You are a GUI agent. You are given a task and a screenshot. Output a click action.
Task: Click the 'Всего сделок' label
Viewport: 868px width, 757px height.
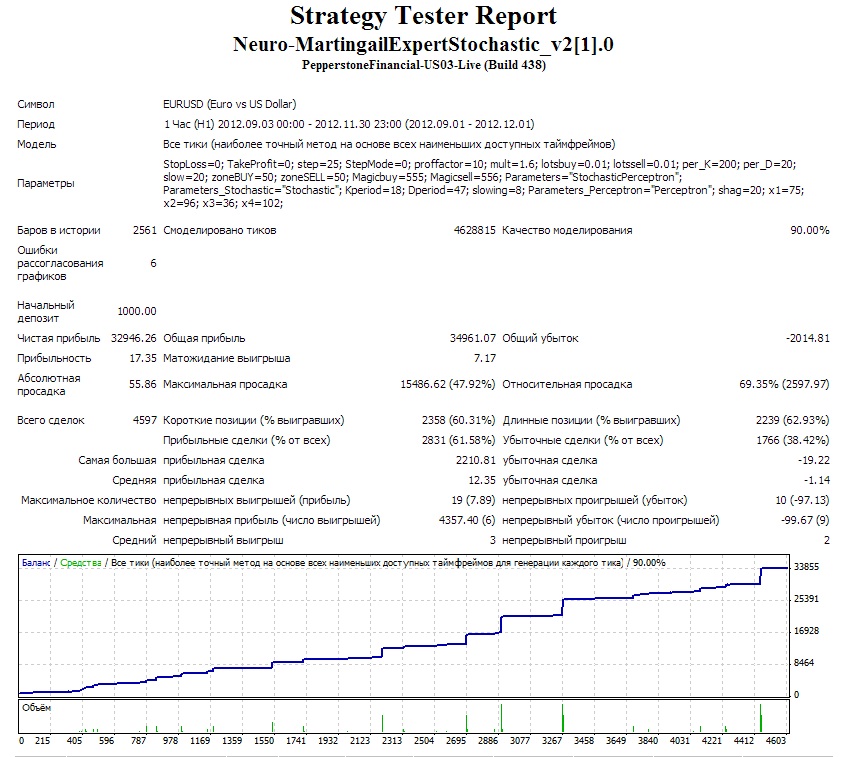[51, 420]
